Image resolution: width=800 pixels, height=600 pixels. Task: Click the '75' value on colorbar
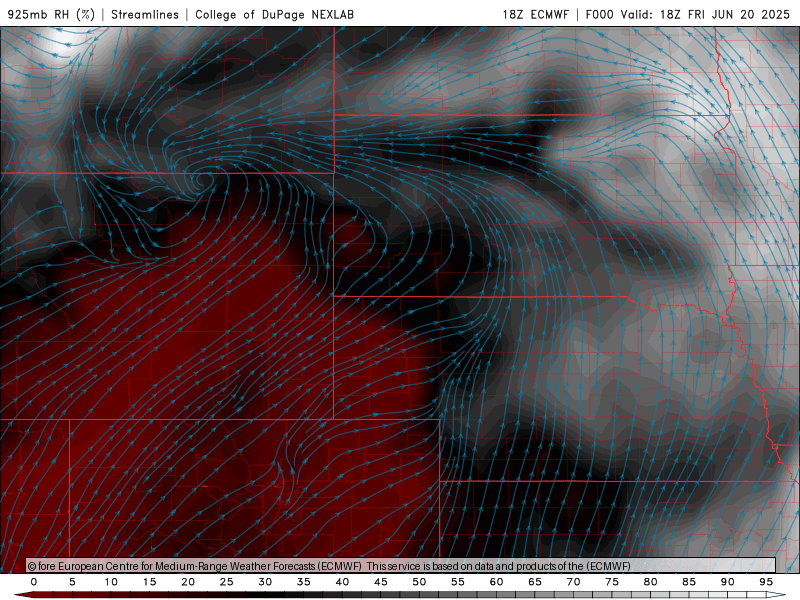[x=612, y=582]
